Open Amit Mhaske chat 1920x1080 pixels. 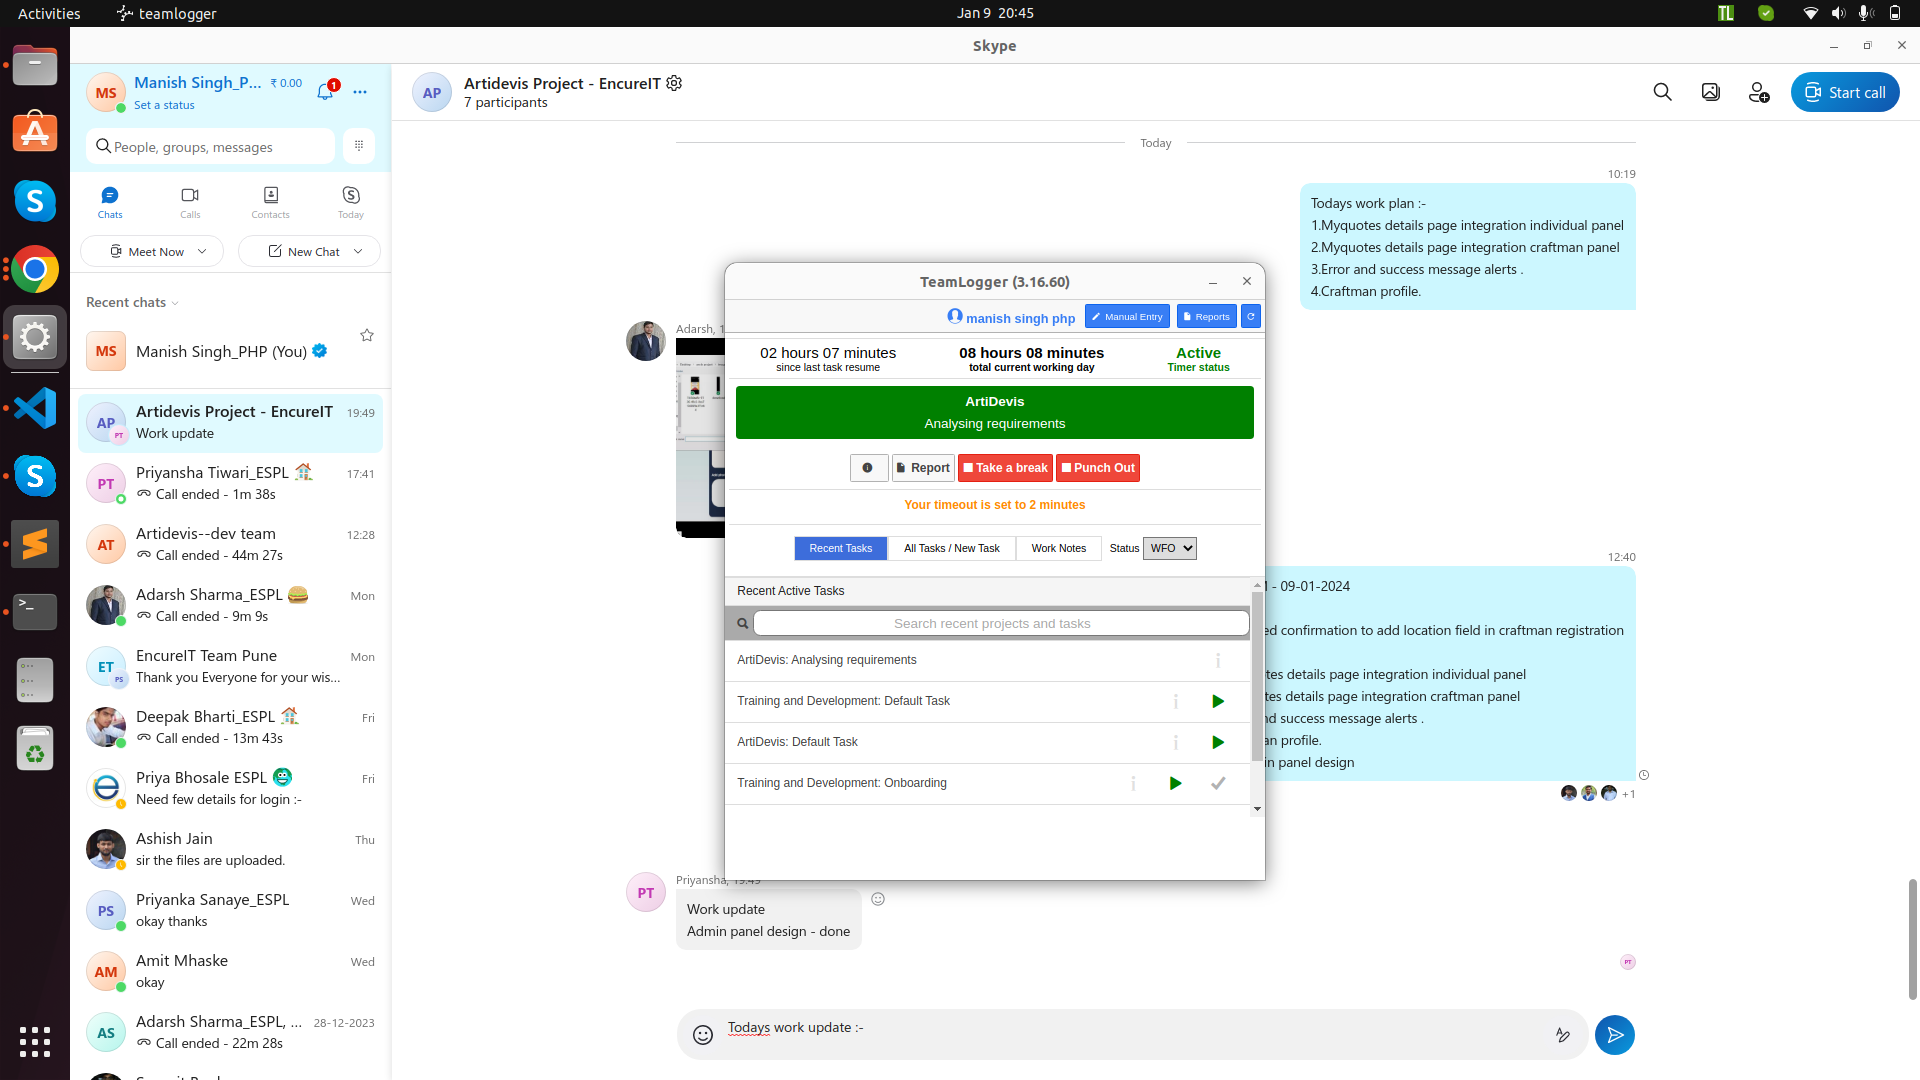(230, 971)
